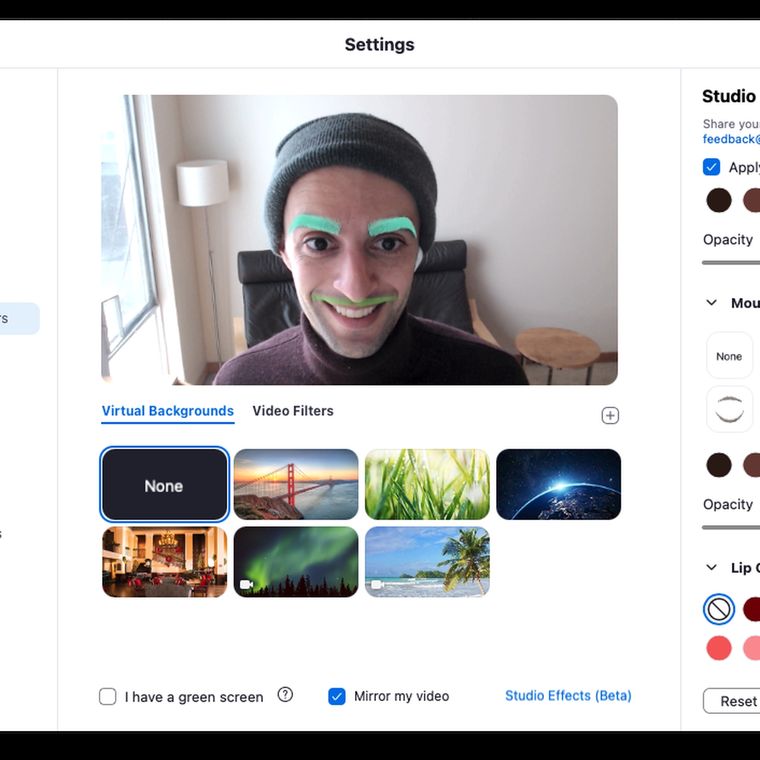Uncheck Mirror my video
This screenshot has width=760, height=760.
click(x=337, y=696)
